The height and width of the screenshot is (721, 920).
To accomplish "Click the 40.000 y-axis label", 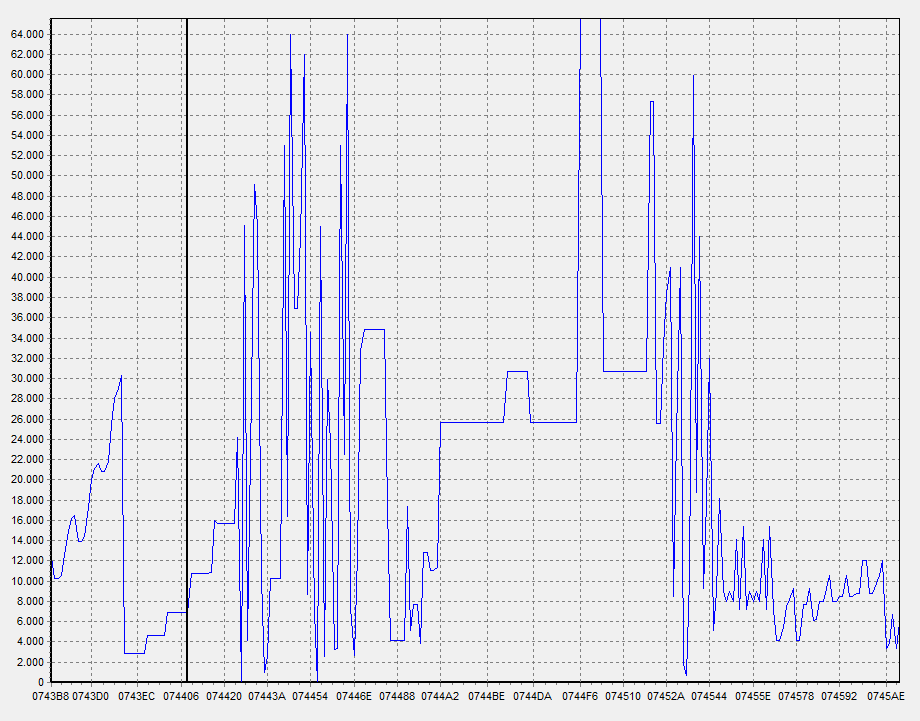I will [27, 277].
